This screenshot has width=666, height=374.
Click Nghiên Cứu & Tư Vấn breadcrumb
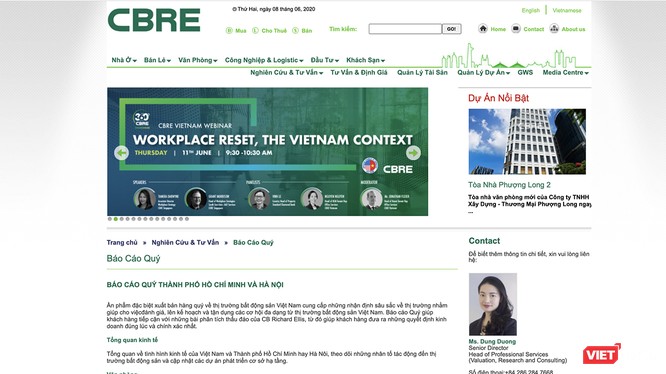click(x=185, y=242)
